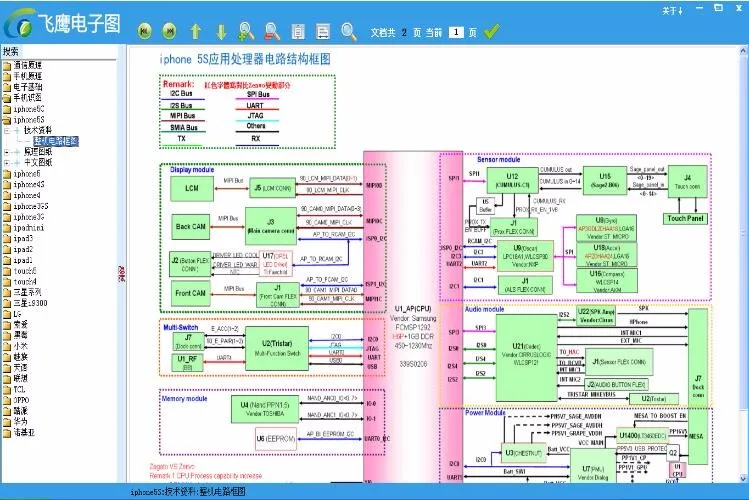Select the iphone5S folder
This screenshot has height=500, width=749.
23,120
